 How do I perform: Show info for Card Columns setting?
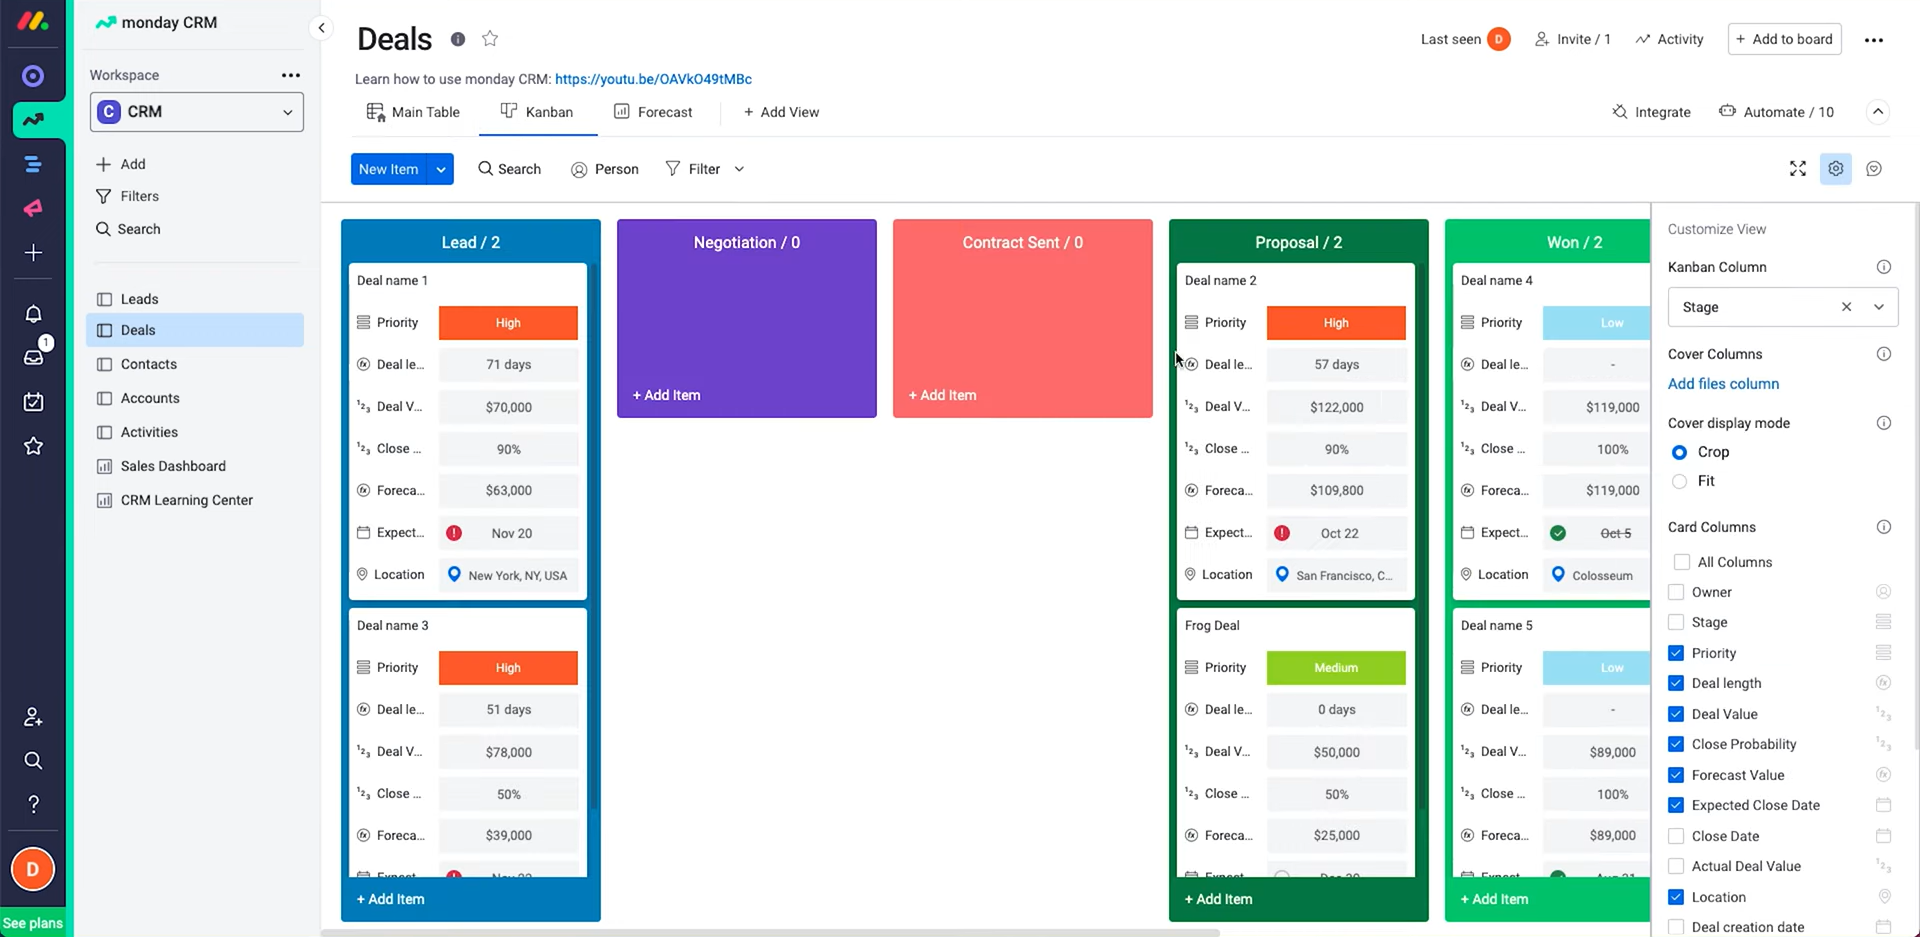1884,527
